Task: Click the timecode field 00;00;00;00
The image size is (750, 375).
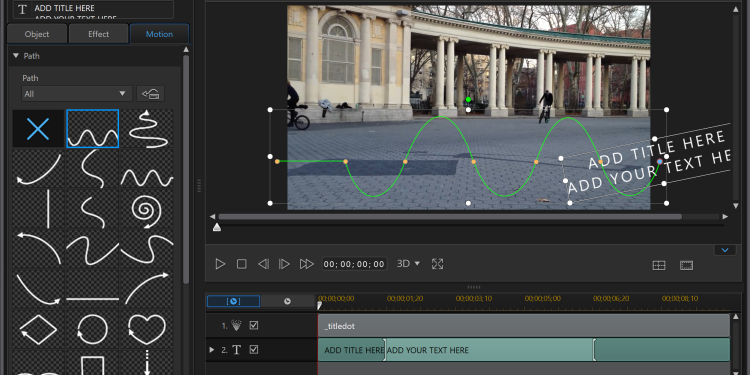Action: coord(354,264)
